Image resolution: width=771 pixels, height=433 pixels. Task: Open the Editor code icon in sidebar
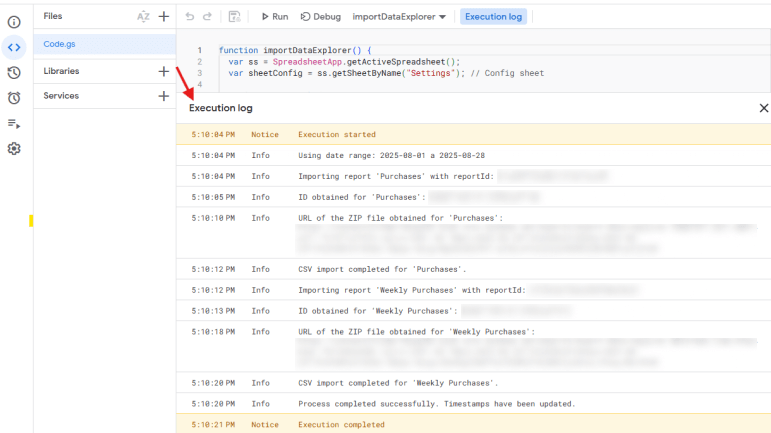14,47
